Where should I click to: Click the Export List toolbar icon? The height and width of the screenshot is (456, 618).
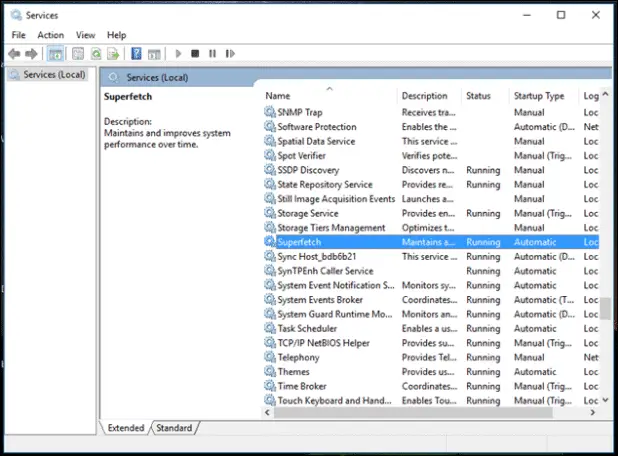[x=113, y=54]
